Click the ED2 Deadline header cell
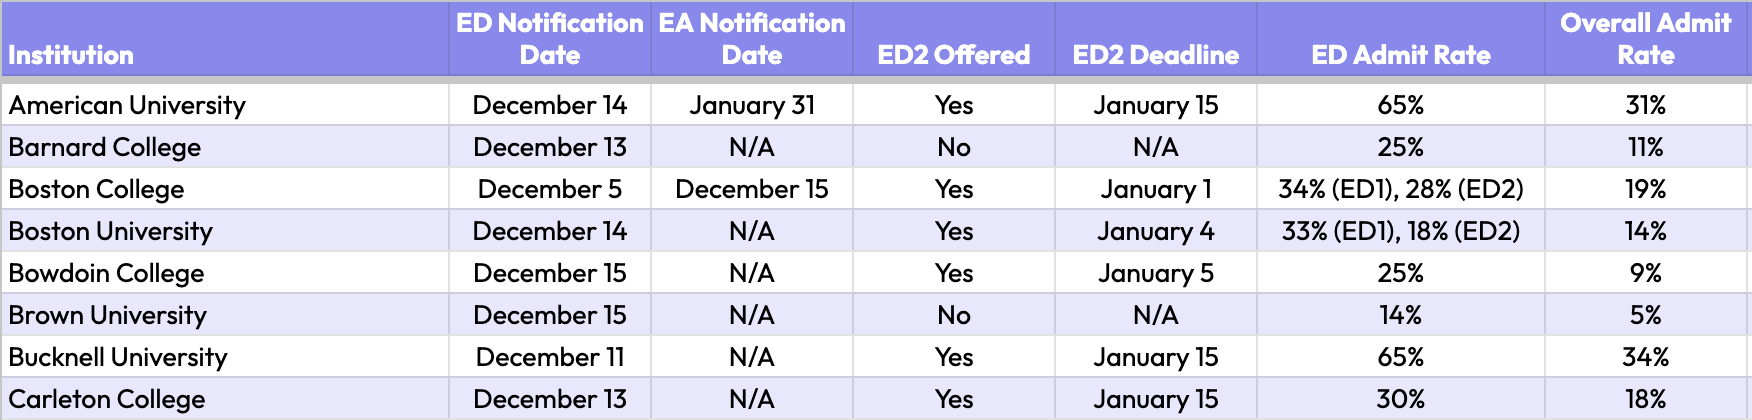 [1155, 55]
